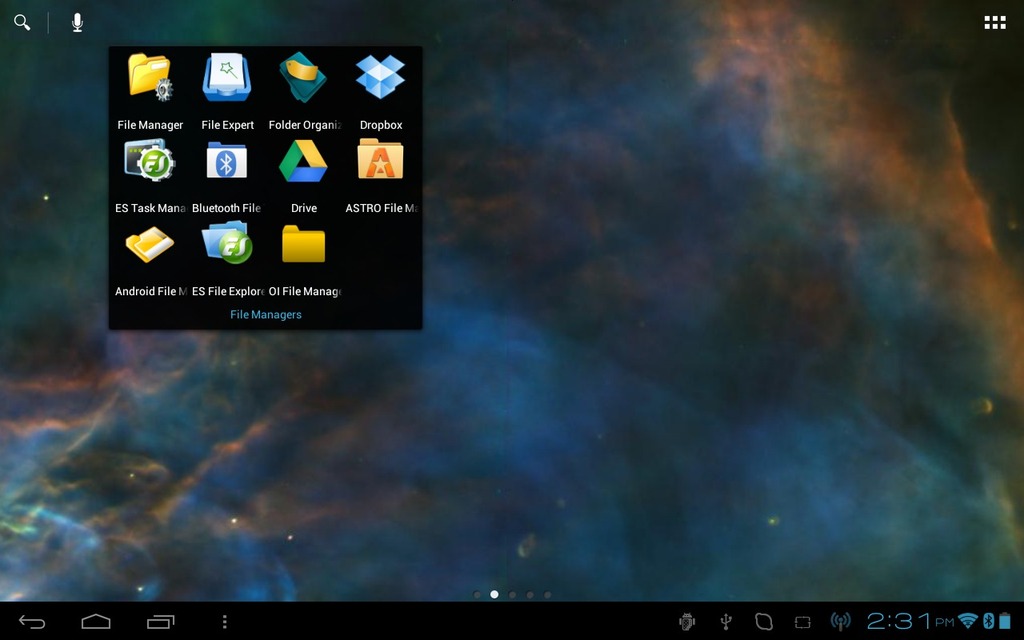Tap the Bluetooth status icon

tap(988, 620)
